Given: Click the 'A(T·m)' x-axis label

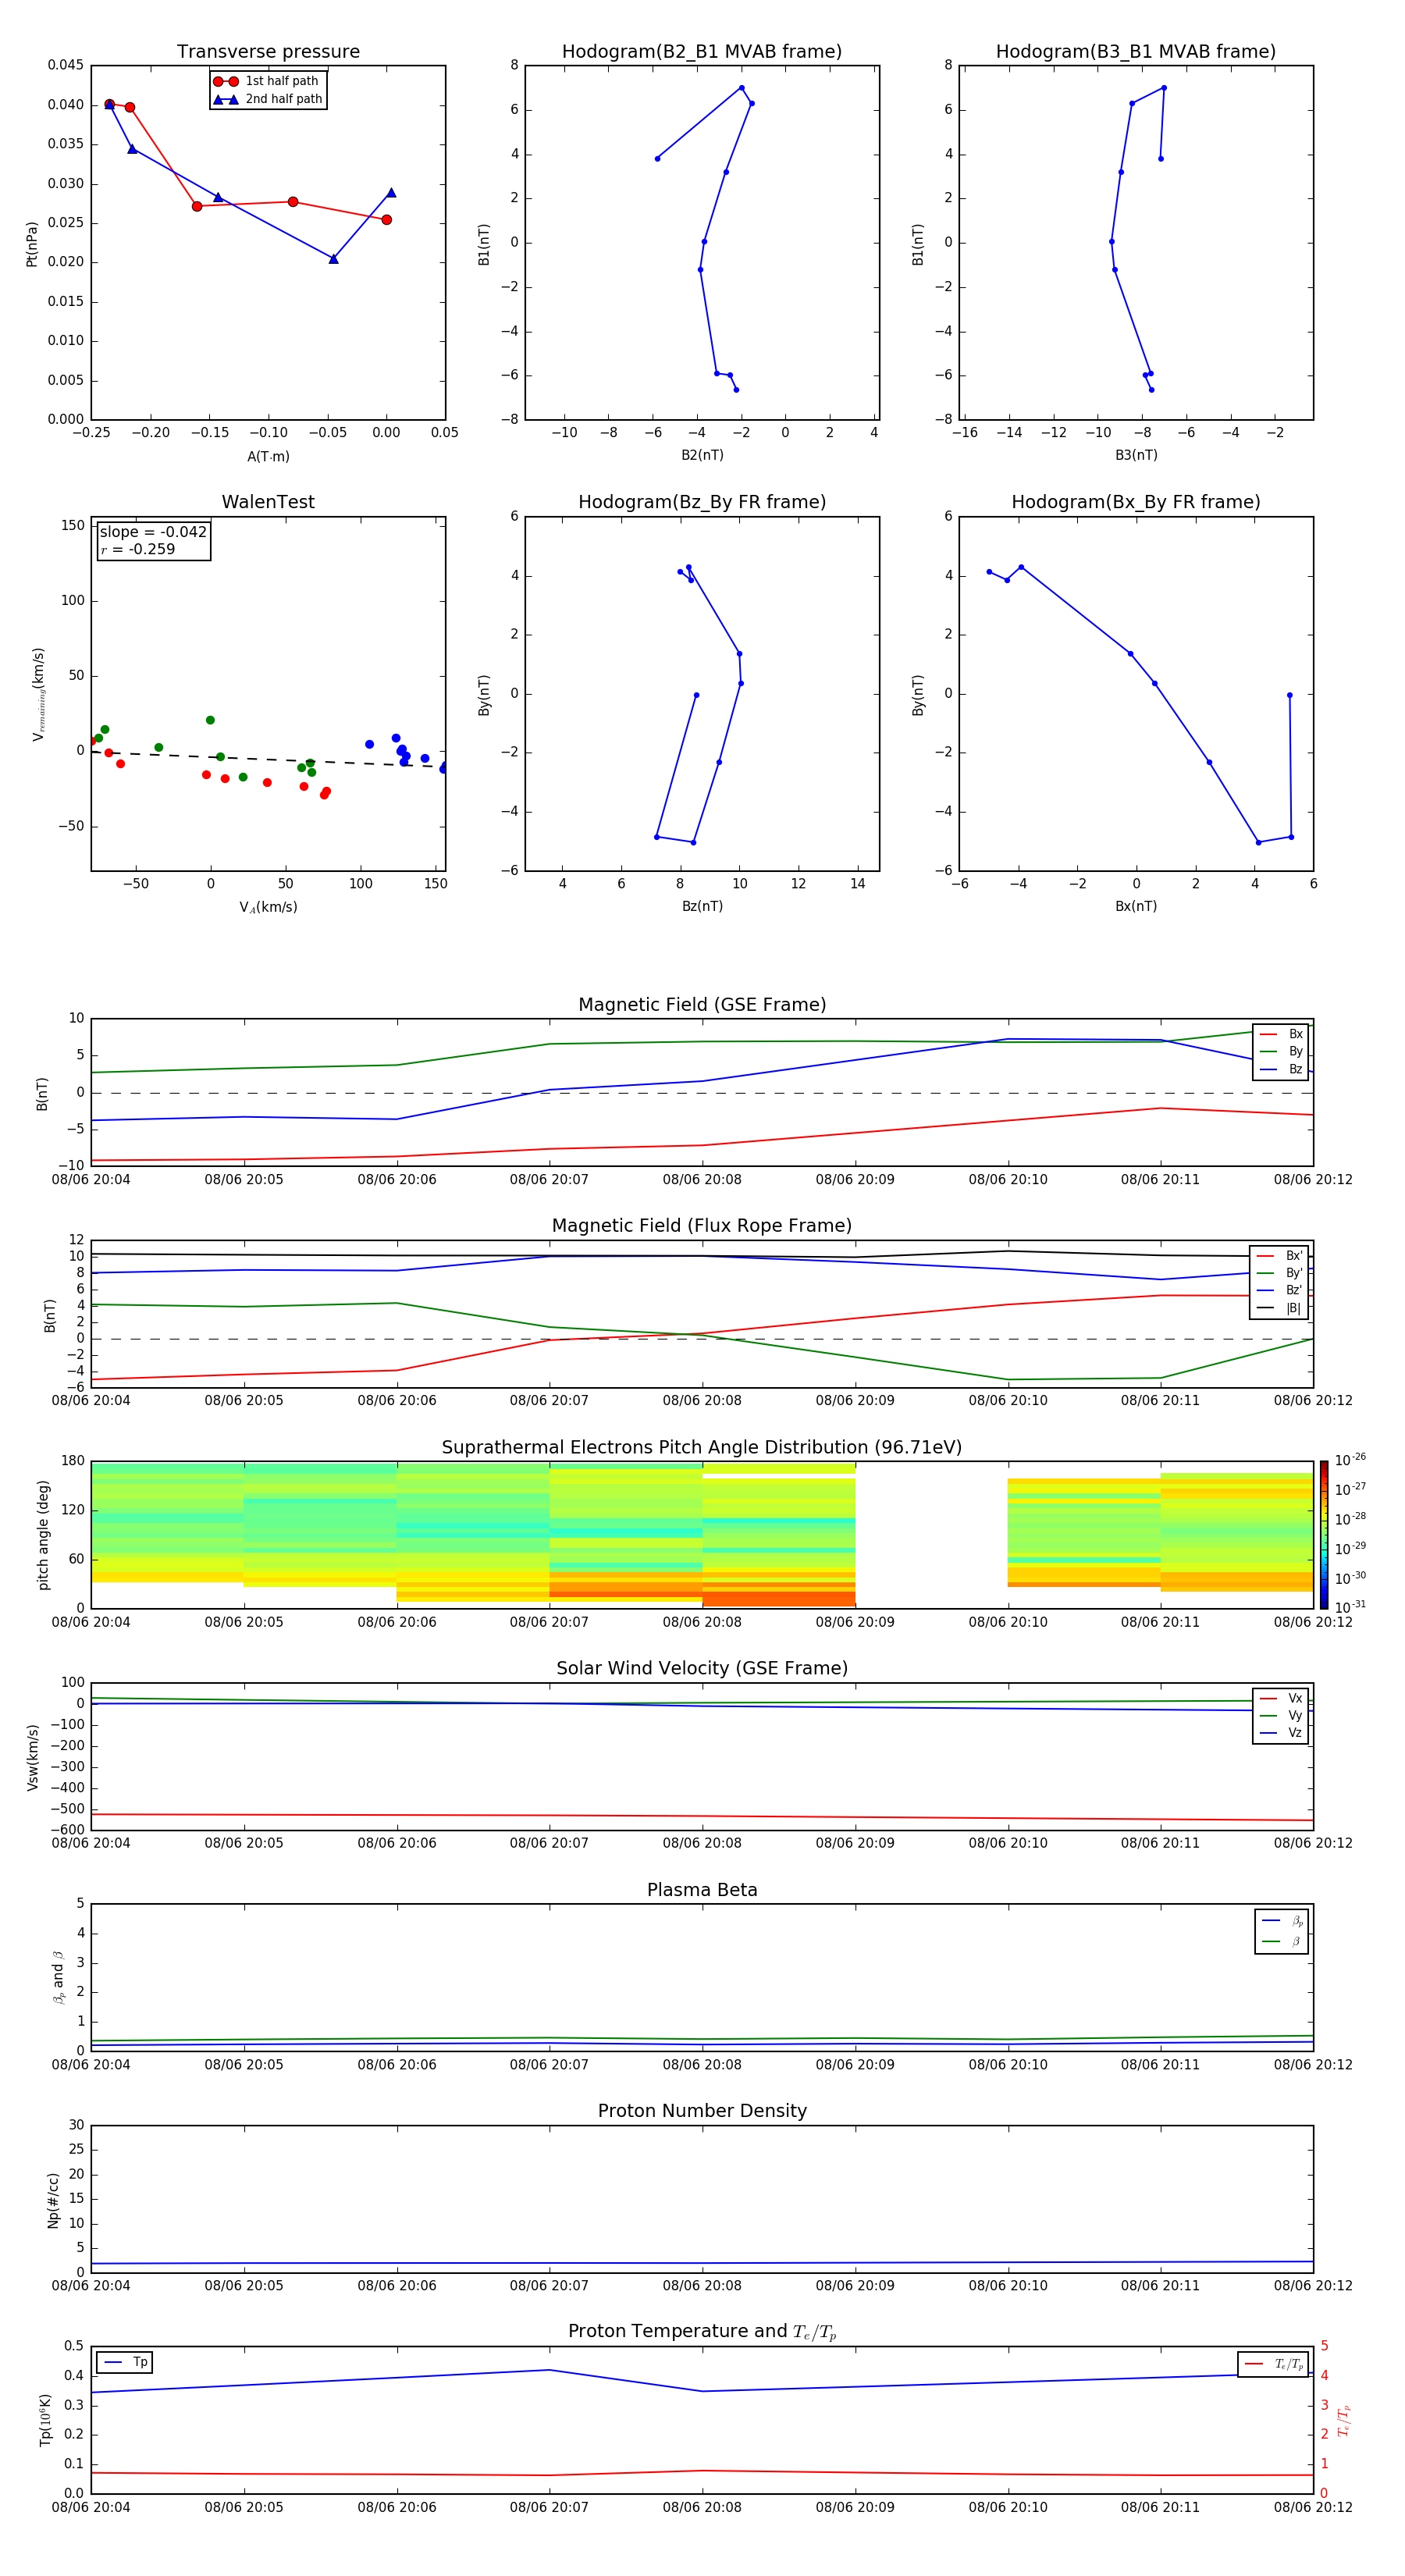Looking at the screenshot, I should point(268,457).
